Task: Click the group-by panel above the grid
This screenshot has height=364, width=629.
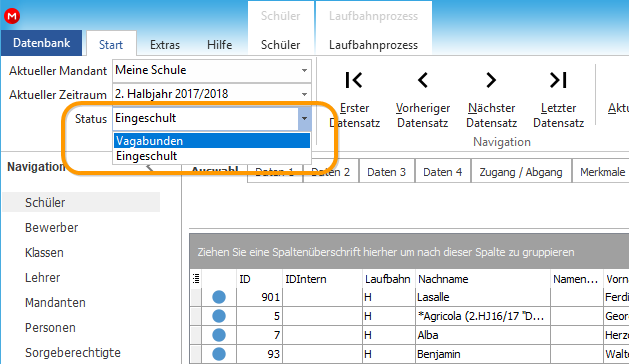Action: click(x=409, y=252)
